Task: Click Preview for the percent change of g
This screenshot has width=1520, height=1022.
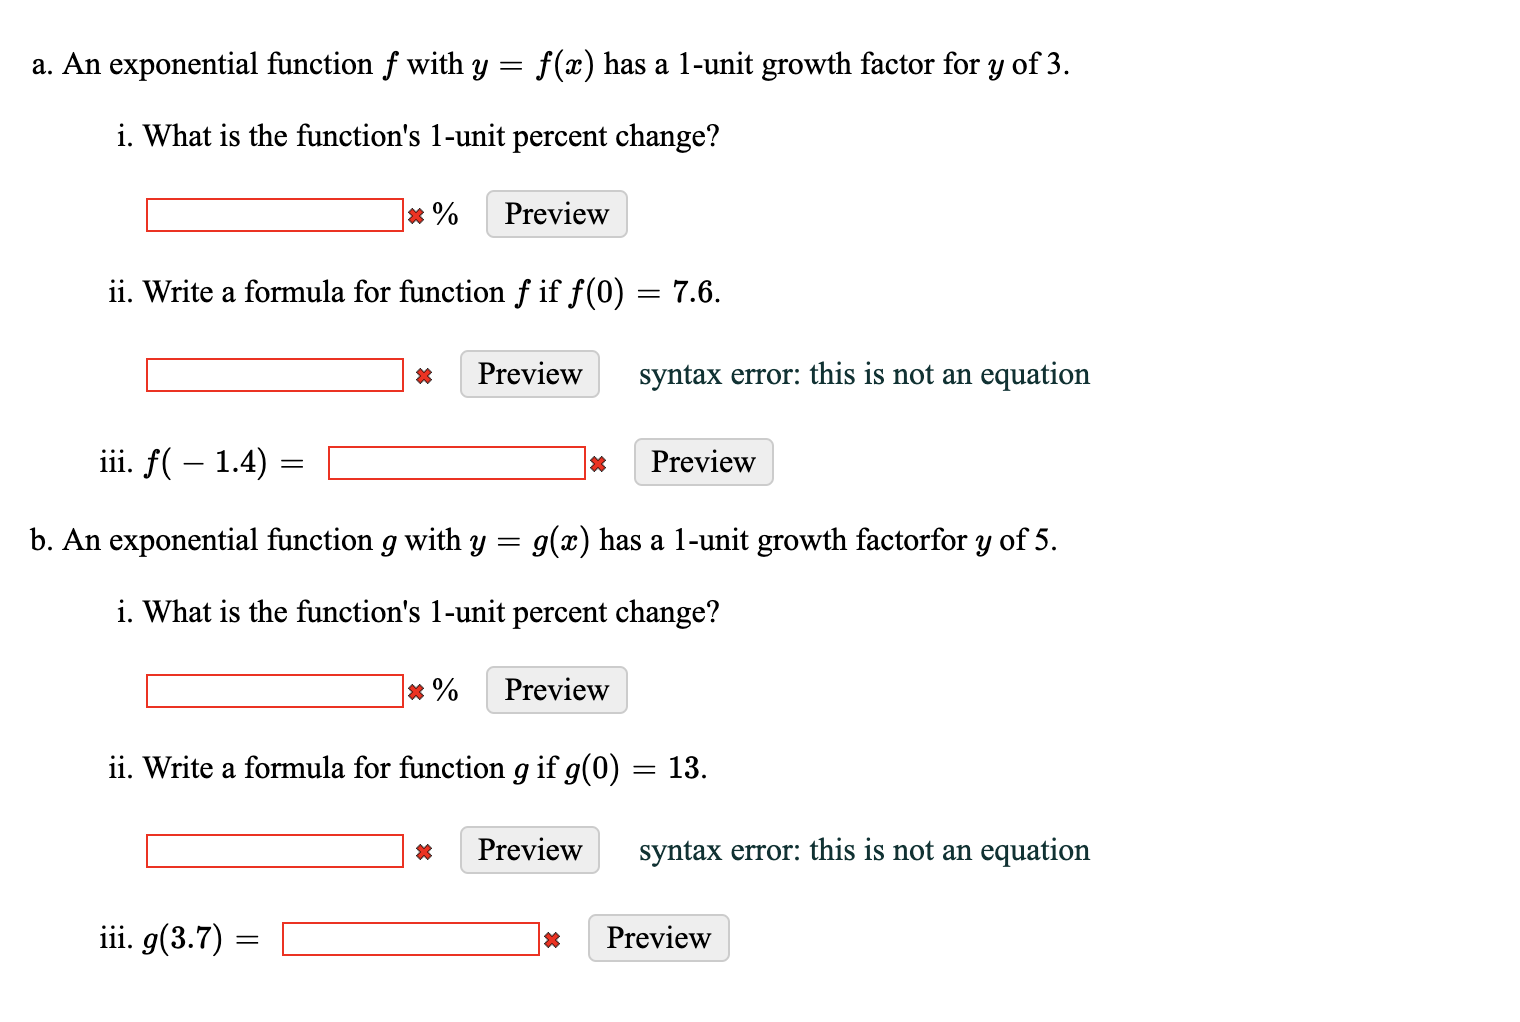Action: coord(556,689)
